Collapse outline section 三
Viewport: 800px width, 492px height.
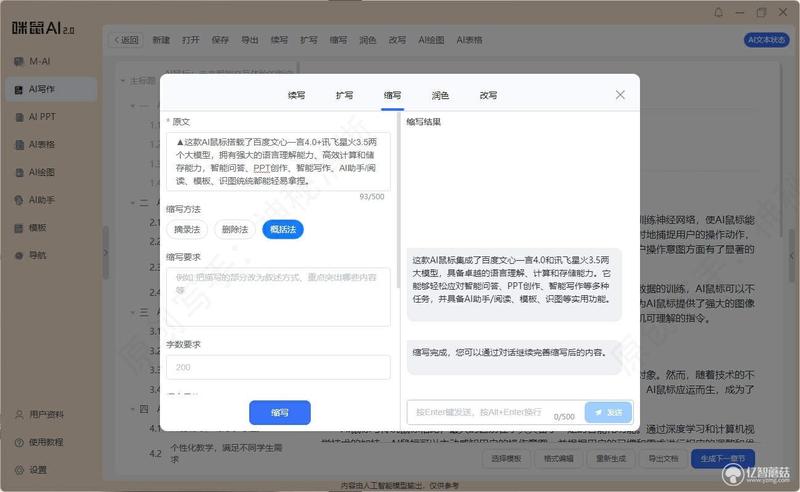coord(133,312)
